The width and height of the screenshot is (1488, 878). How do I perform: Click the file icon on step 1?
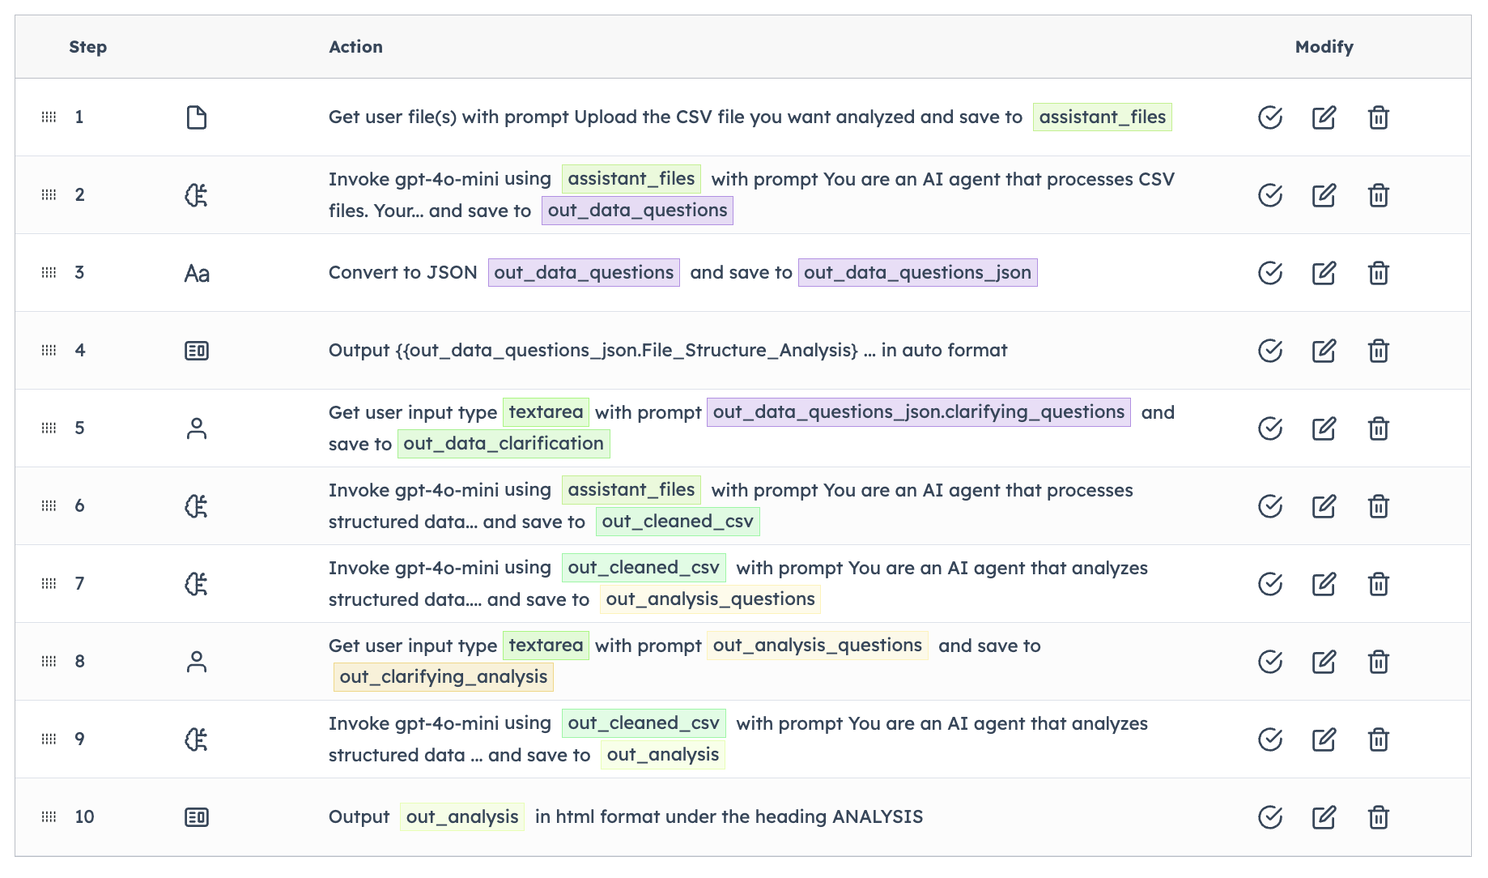click(196, 117)
